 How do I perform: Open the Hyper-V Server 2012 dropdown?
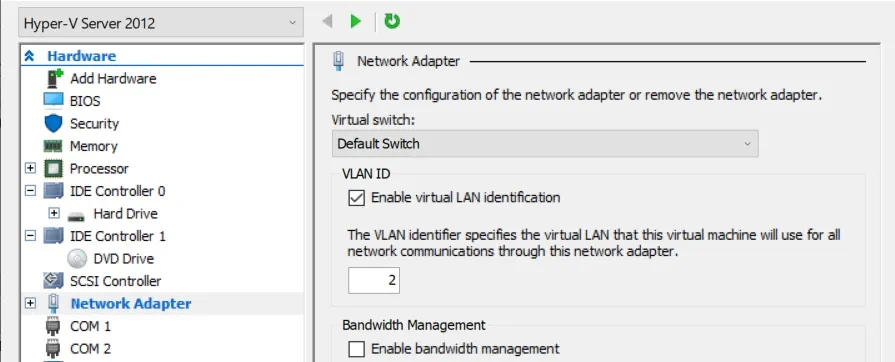click(x=161, y=23)
